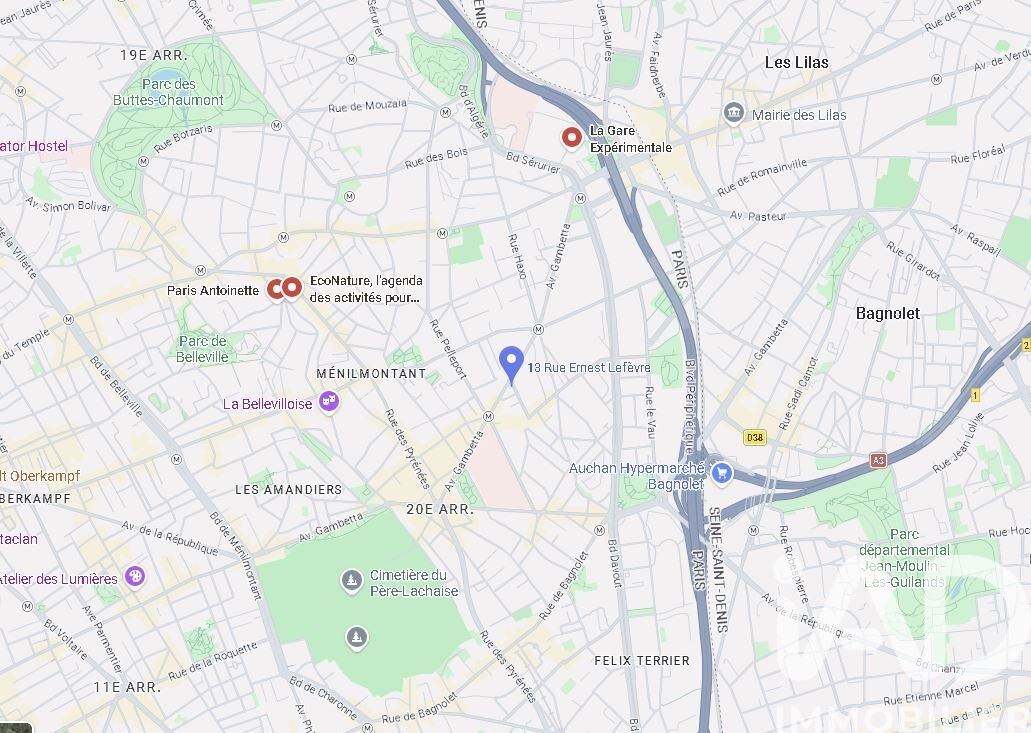The height and width of the screenshot is (733, 1031).
Task: Open 13 Rue Ernest Lefèvre address label
Action: (x=589, y=367)
